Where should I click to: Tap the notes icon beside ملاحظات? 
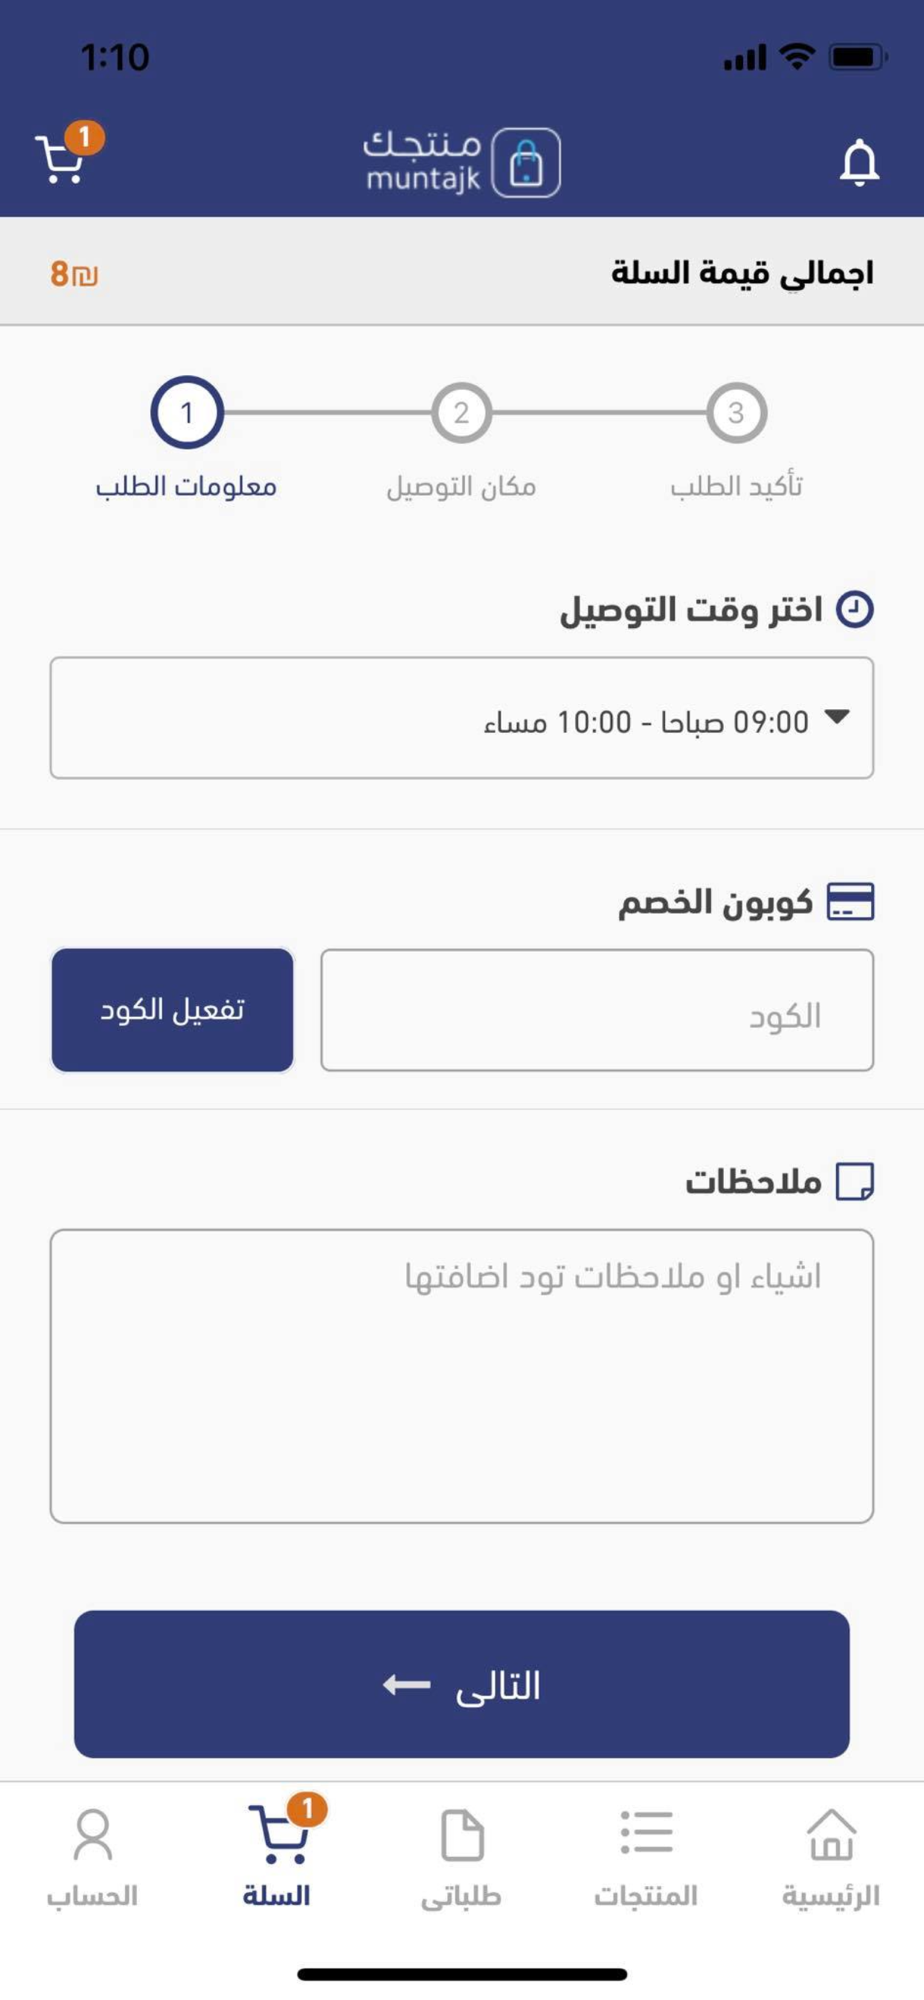point(854,1181)
